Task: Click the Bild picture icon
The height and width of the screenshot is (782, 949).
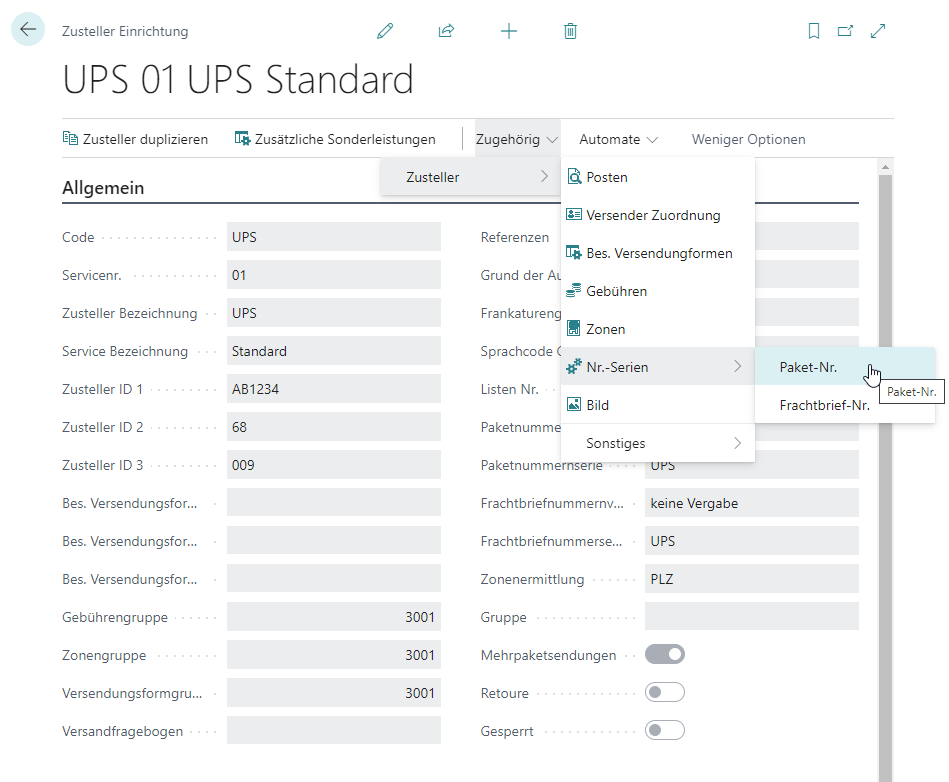Action: [x=574, y=404]
